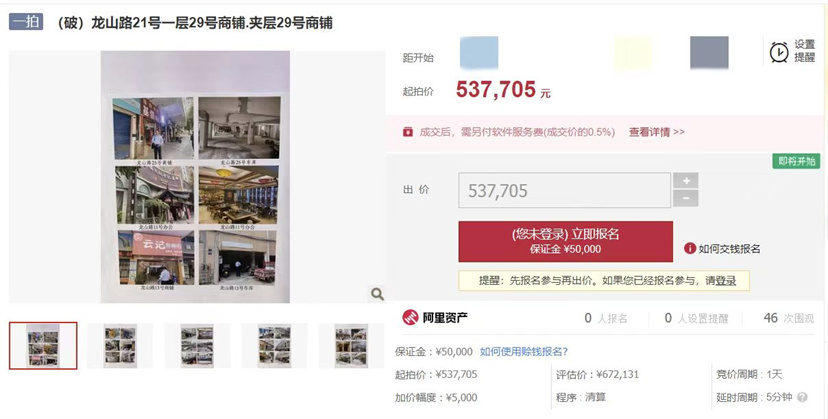Click the 阿里资产 logo icon

tap(410, 318)
